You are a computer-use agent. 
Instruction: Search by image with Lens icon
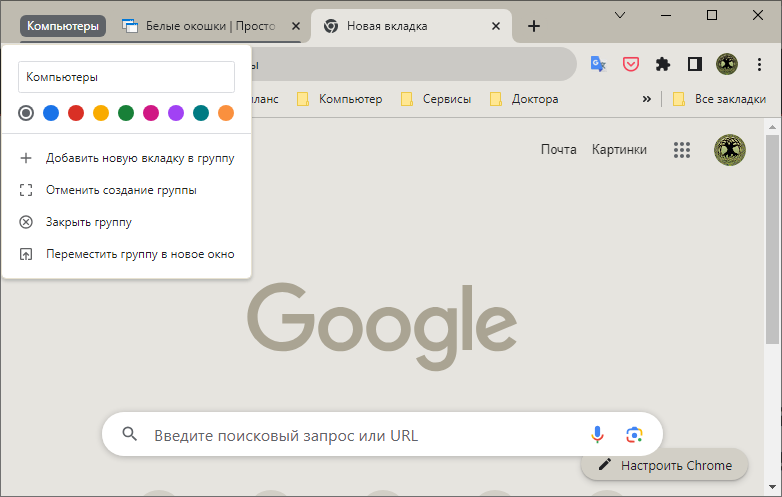pyautogui.click(x=634, y=435)
